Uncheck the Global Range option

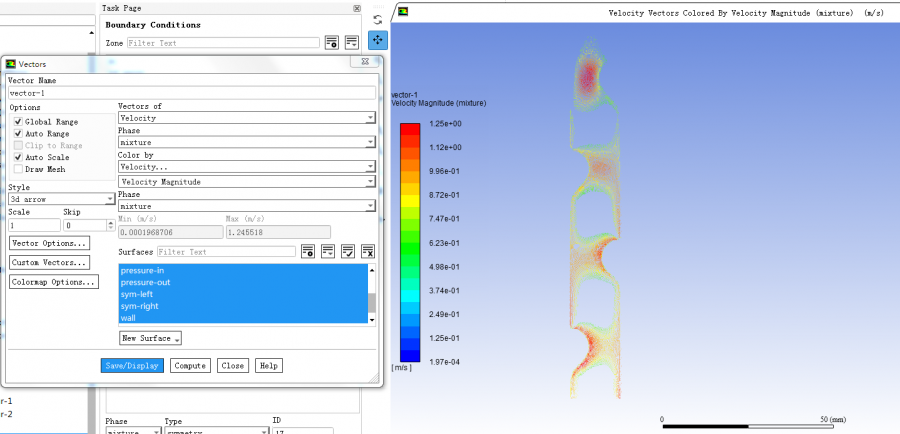pos(18,122)
